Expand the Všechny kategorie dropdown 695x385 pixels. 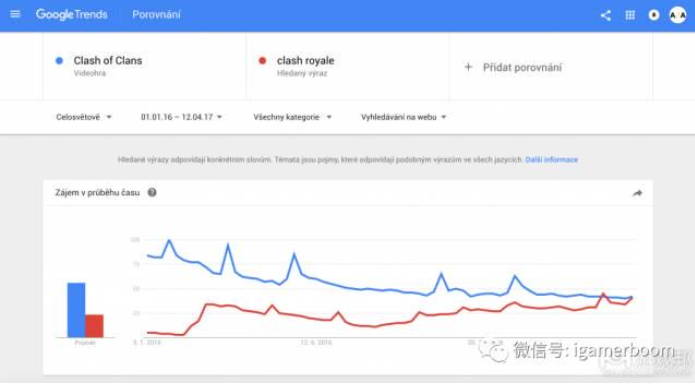(x=293, y=117)
